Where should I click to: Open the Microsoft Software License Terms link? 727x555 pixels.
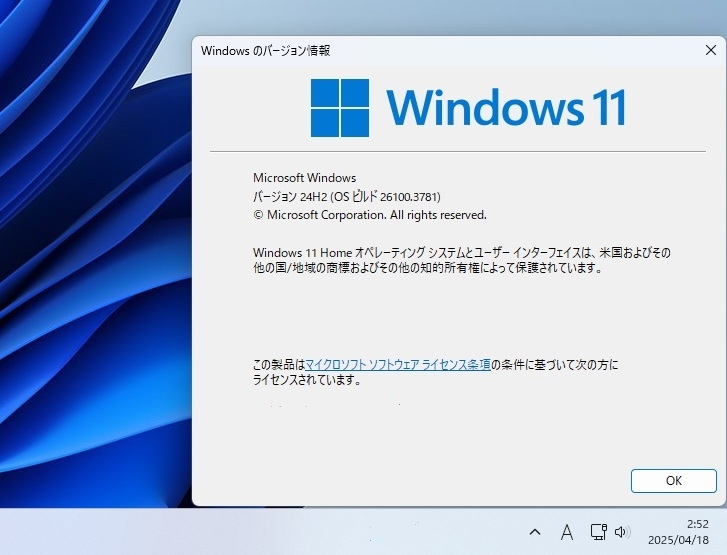(398, 365)
